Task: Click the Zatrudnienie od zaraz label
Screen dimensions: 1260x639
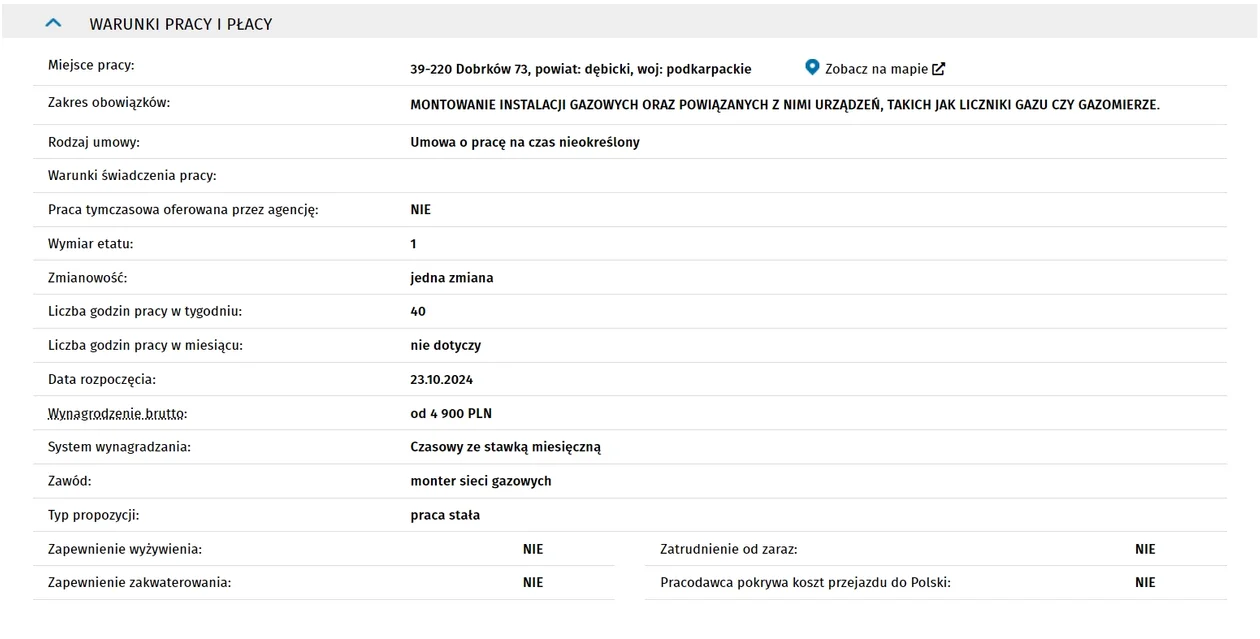Action: click(x=729, y=549)
